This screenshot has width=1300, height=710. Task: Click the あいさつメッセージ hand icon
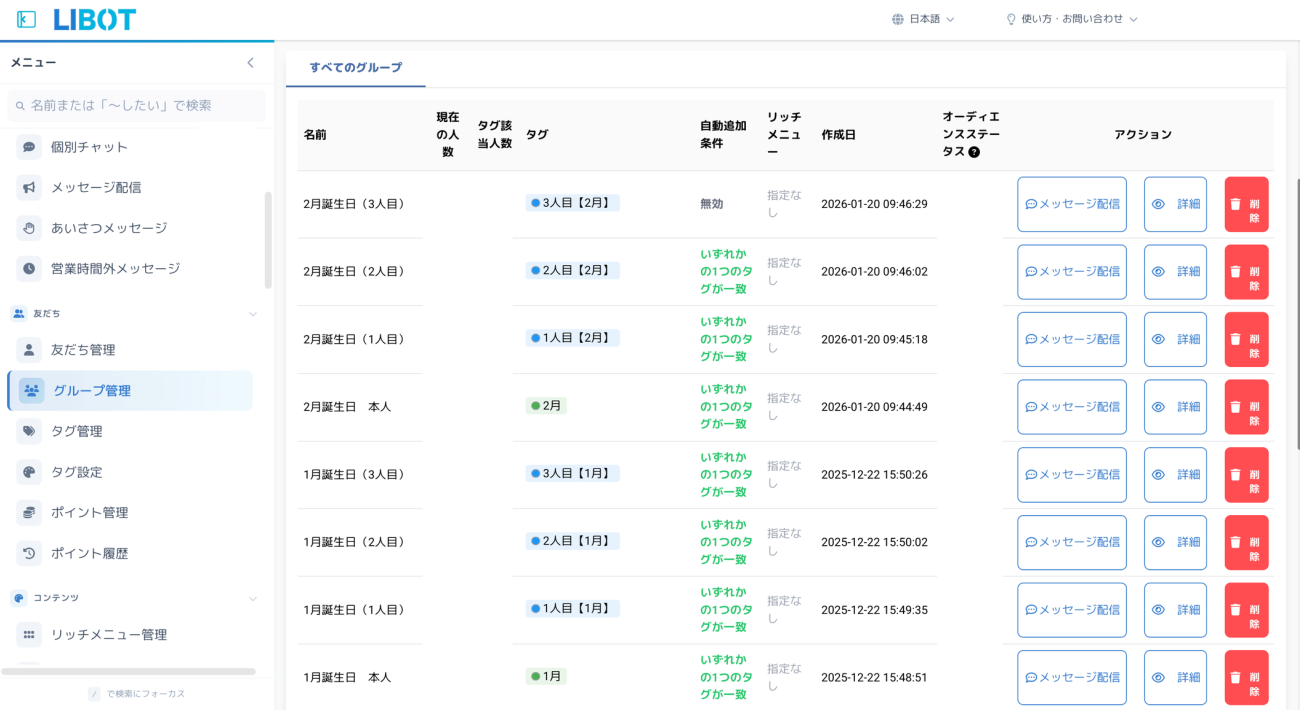coord(29,228)
